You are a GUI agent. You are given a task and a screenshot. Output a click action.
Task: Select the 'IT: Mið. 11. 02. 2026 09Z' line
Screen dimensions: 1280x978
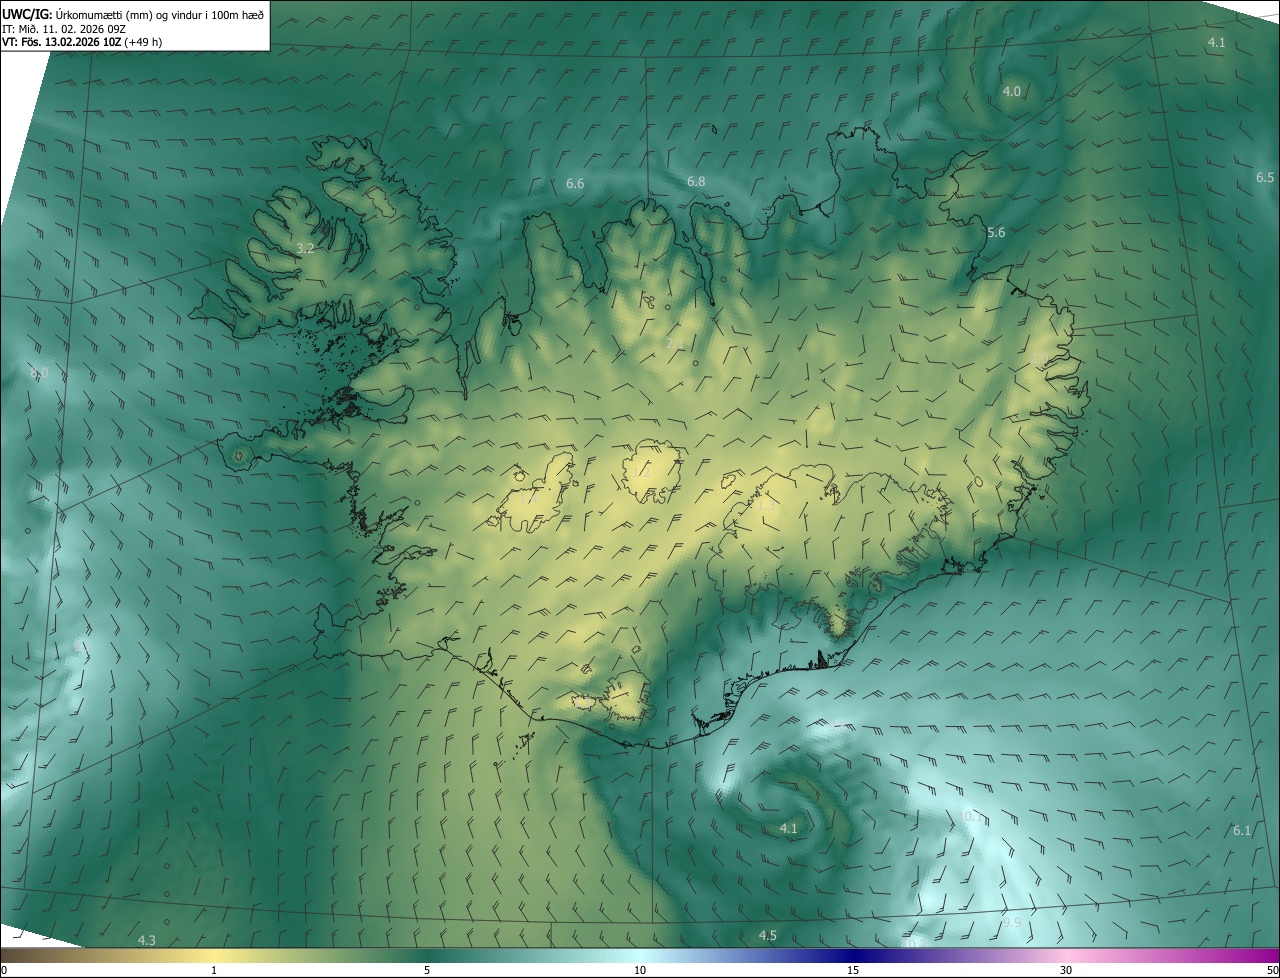coord(64,28)
